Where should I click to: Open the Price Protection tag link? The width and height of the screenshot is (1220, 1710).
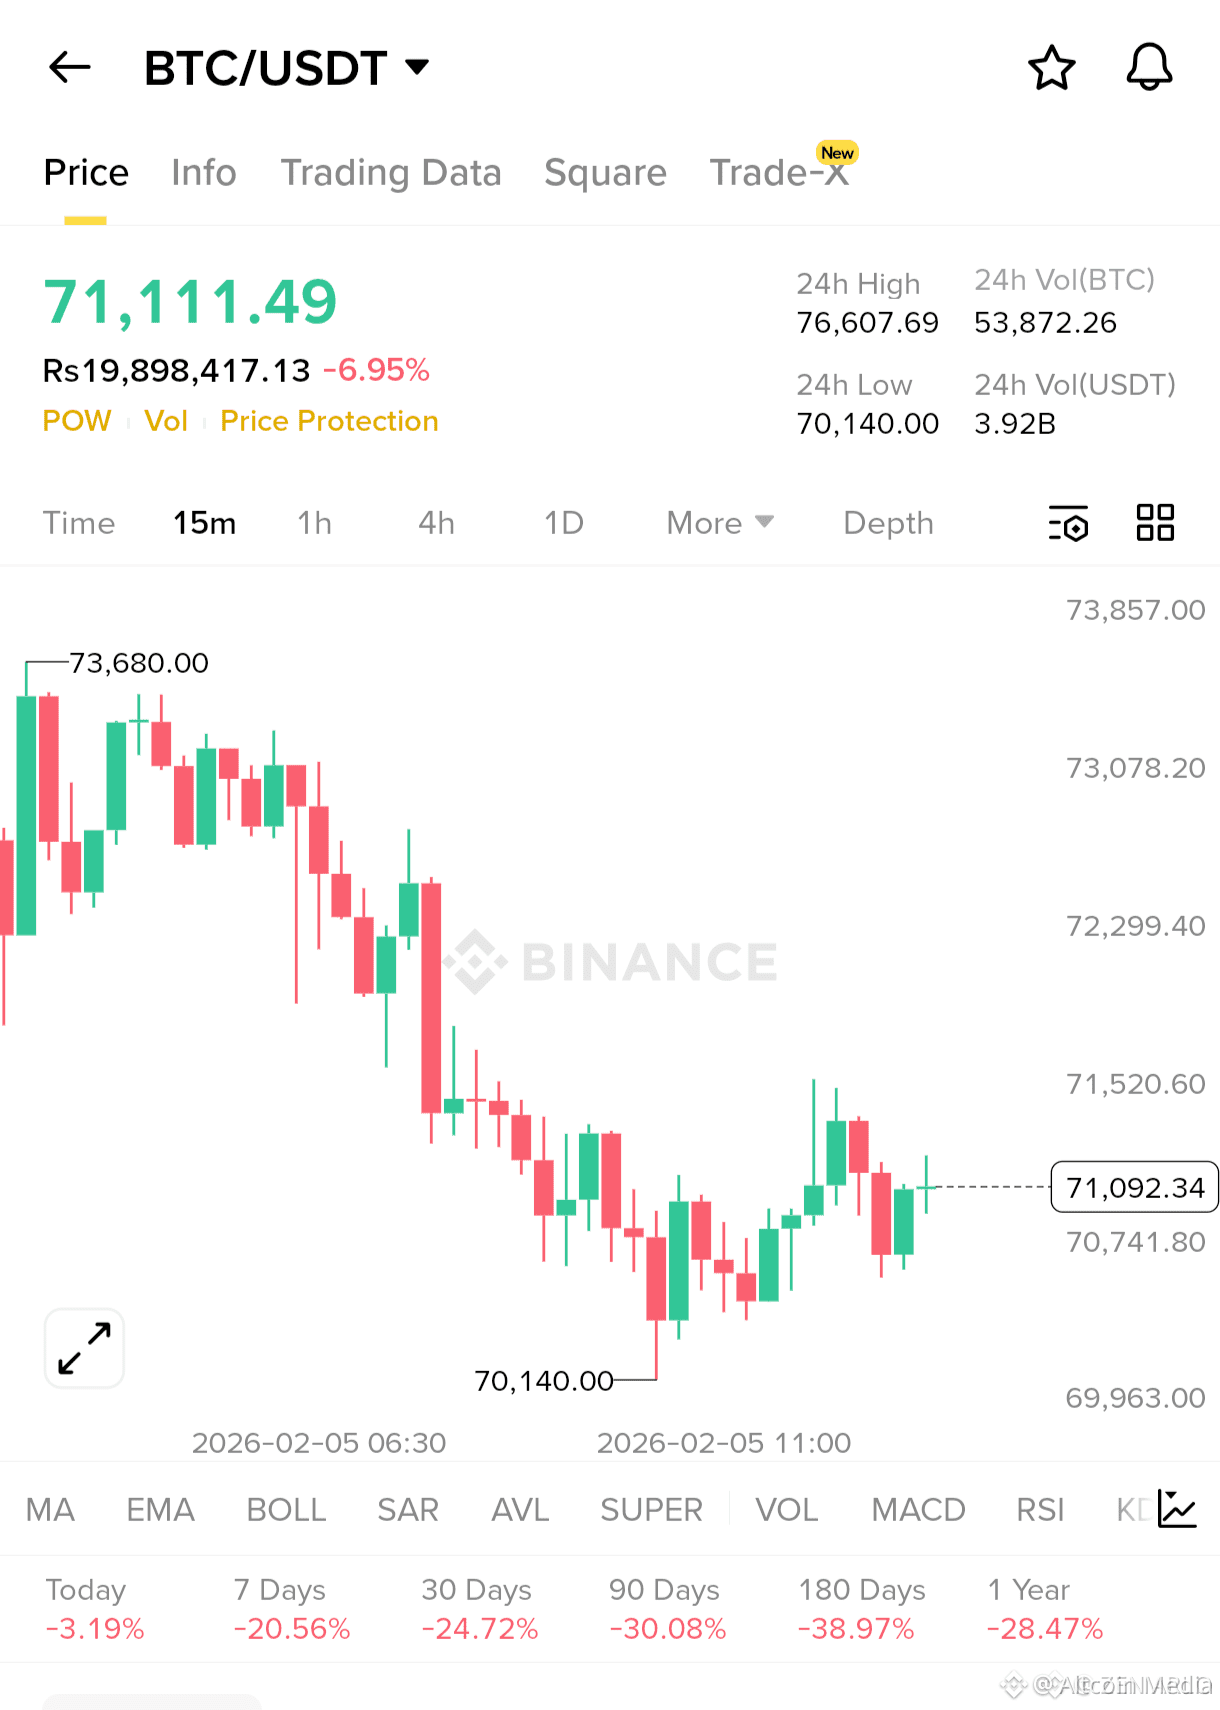329,421
